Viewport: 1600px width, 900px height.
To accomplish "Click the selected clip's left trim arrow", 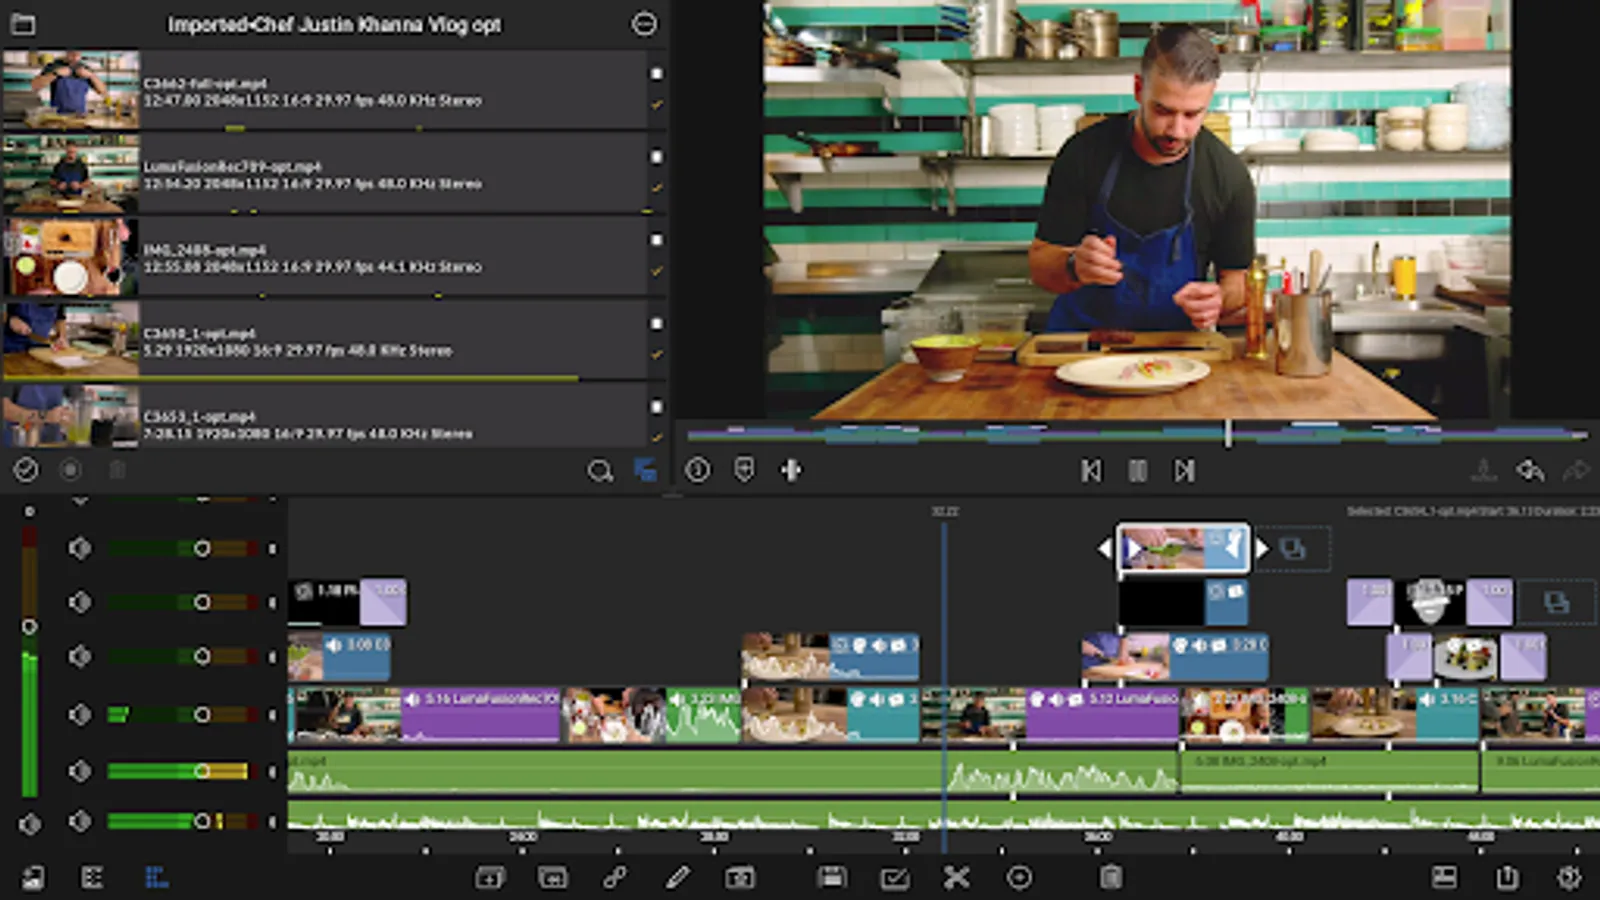I will [x=1105, y=548].
